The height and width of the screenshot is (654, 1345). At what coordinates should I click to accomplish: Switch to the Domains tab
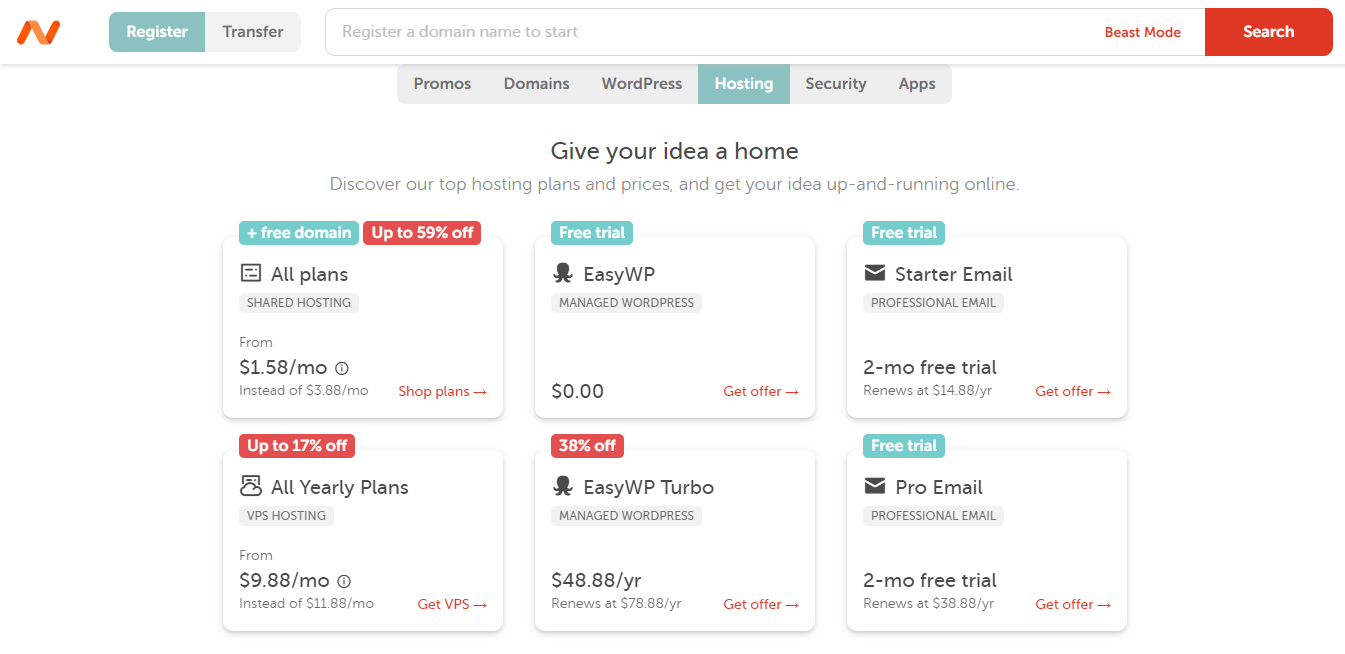[536, 84]
